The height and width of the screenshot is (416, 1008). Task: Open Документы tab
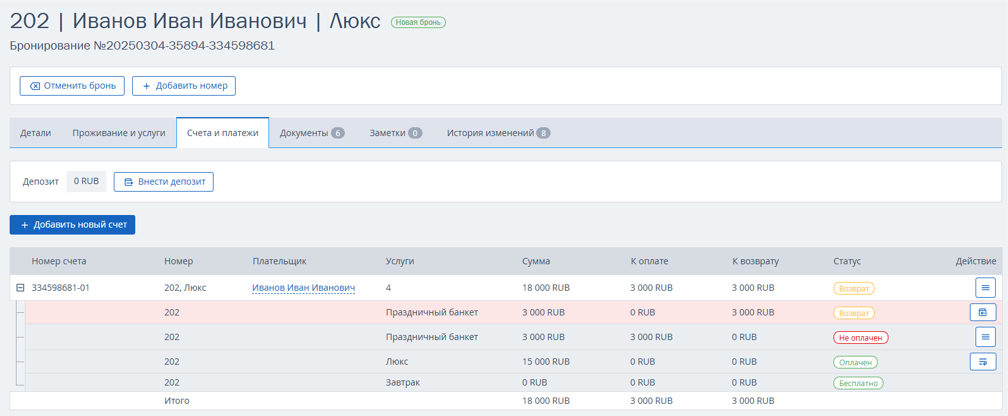(312, 133)
